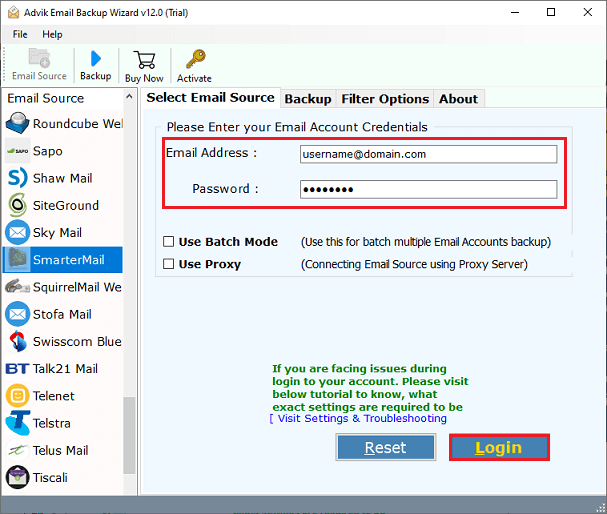Click the Backup play toolbar icon
The image size is (607, 514).
[x=96, y=58]
